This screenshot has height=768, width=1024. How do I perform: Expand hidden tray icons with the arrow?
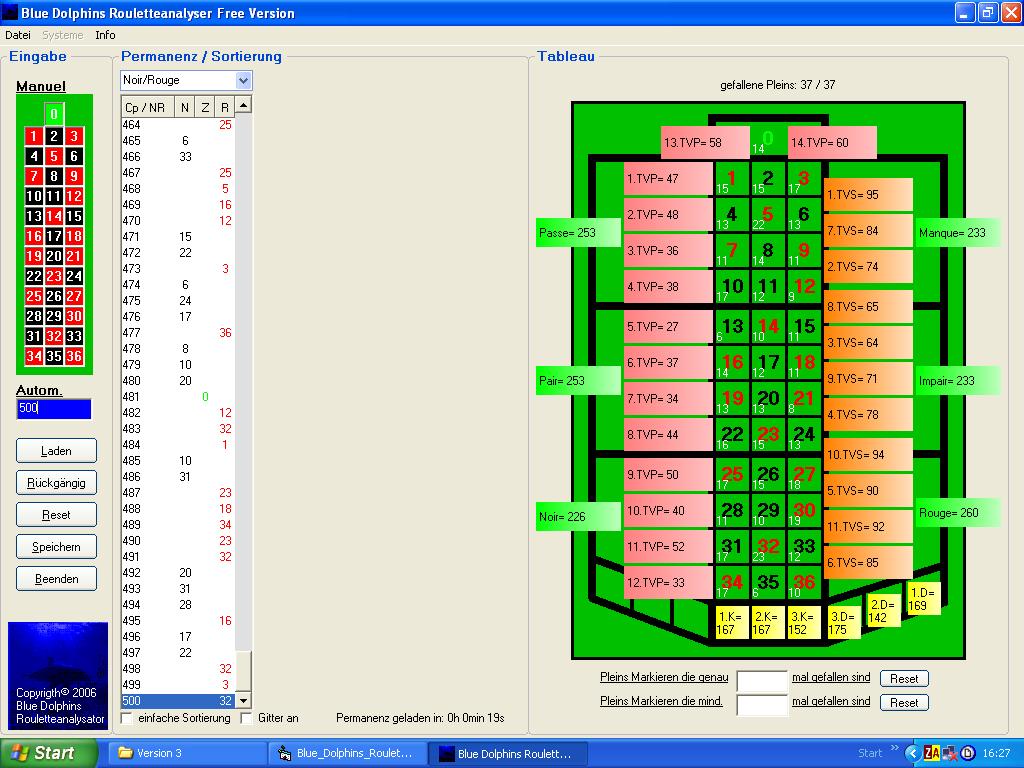click(913, 753)
